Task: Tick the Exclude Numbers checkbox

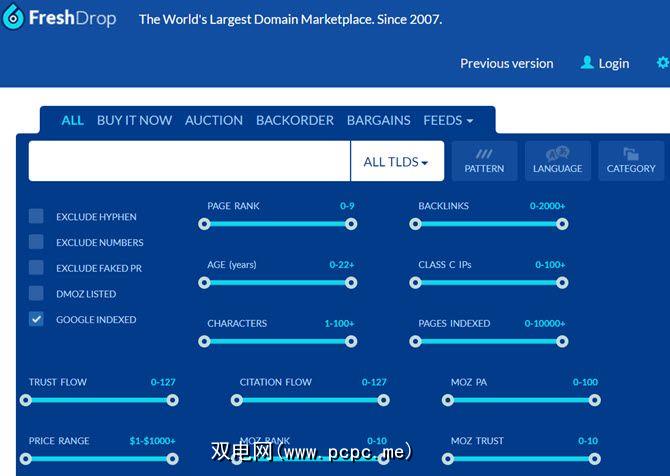Action: [36, 242]
